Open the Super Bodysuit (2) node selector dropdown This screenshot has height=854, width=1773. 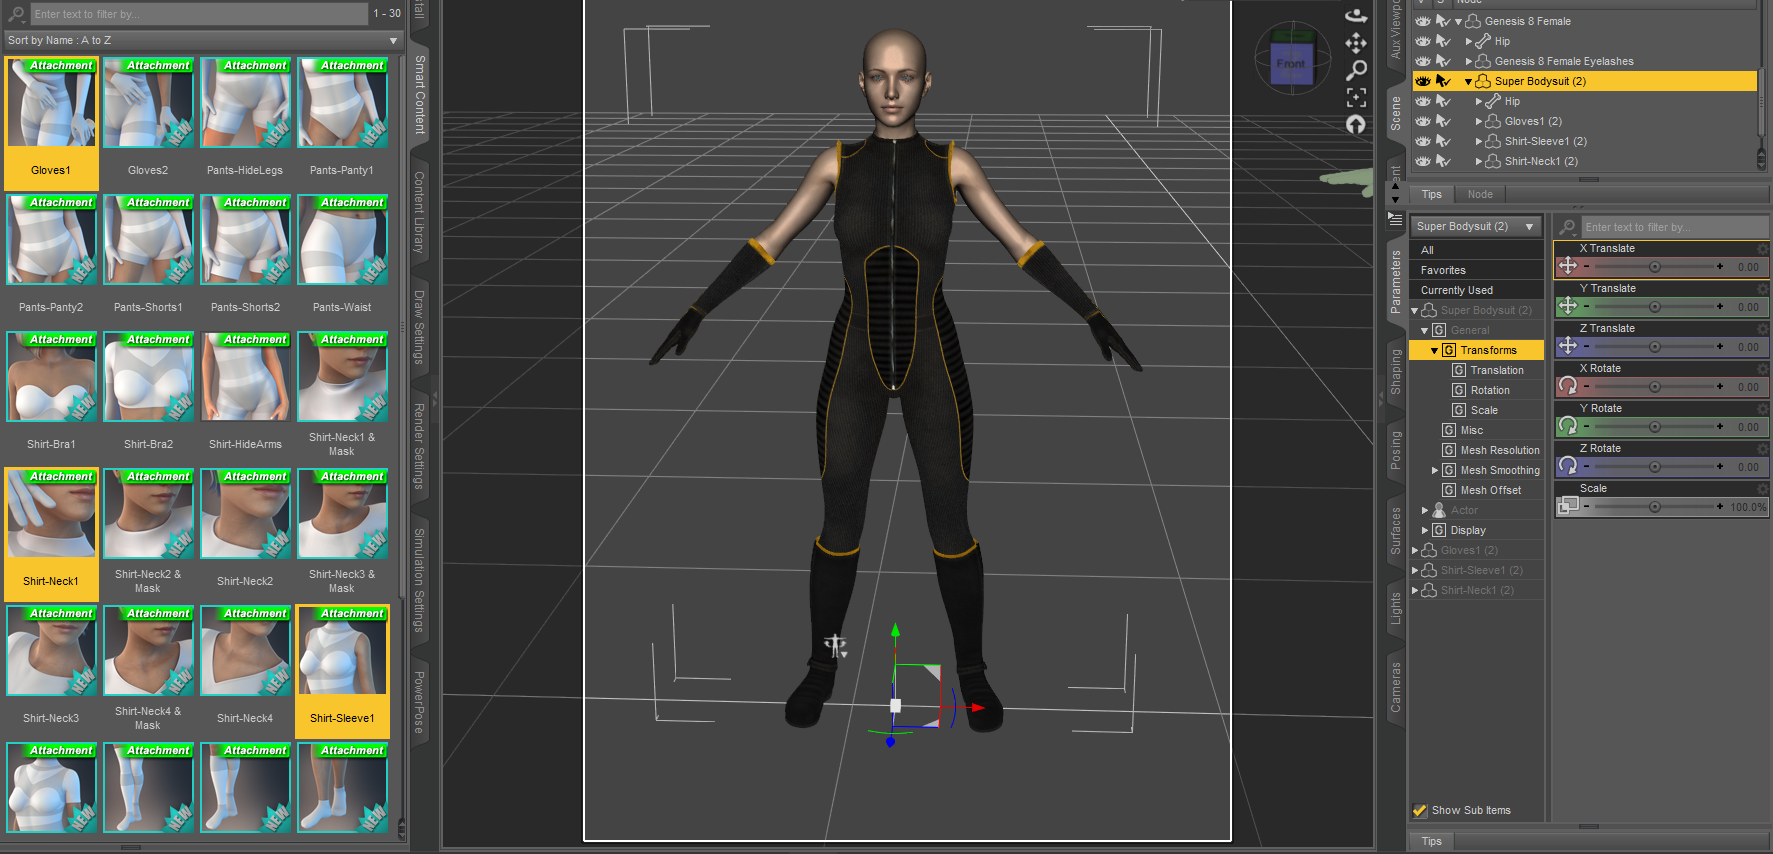[x=1475, y=227]
